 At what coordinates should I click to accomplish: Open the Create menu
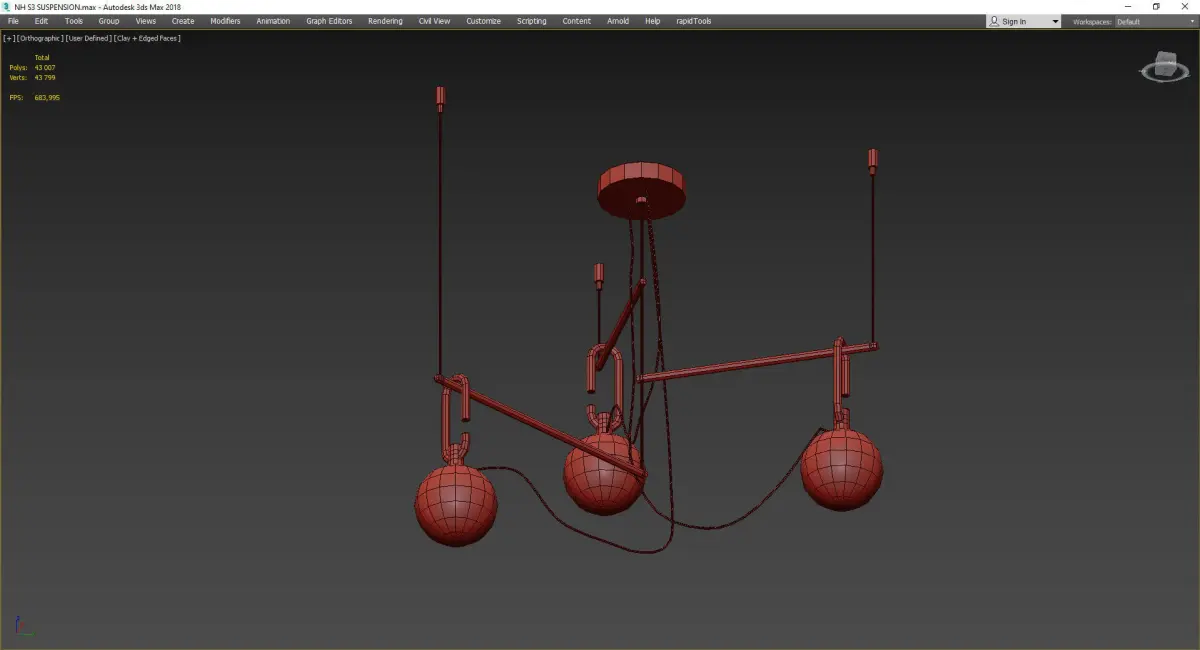(x=183, y=21)
